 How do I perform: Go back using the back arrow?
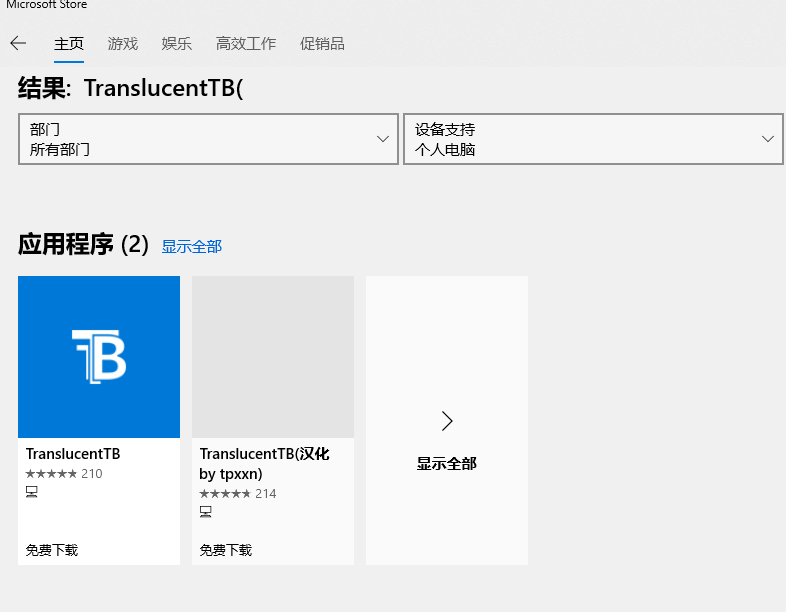click(18, 44)
